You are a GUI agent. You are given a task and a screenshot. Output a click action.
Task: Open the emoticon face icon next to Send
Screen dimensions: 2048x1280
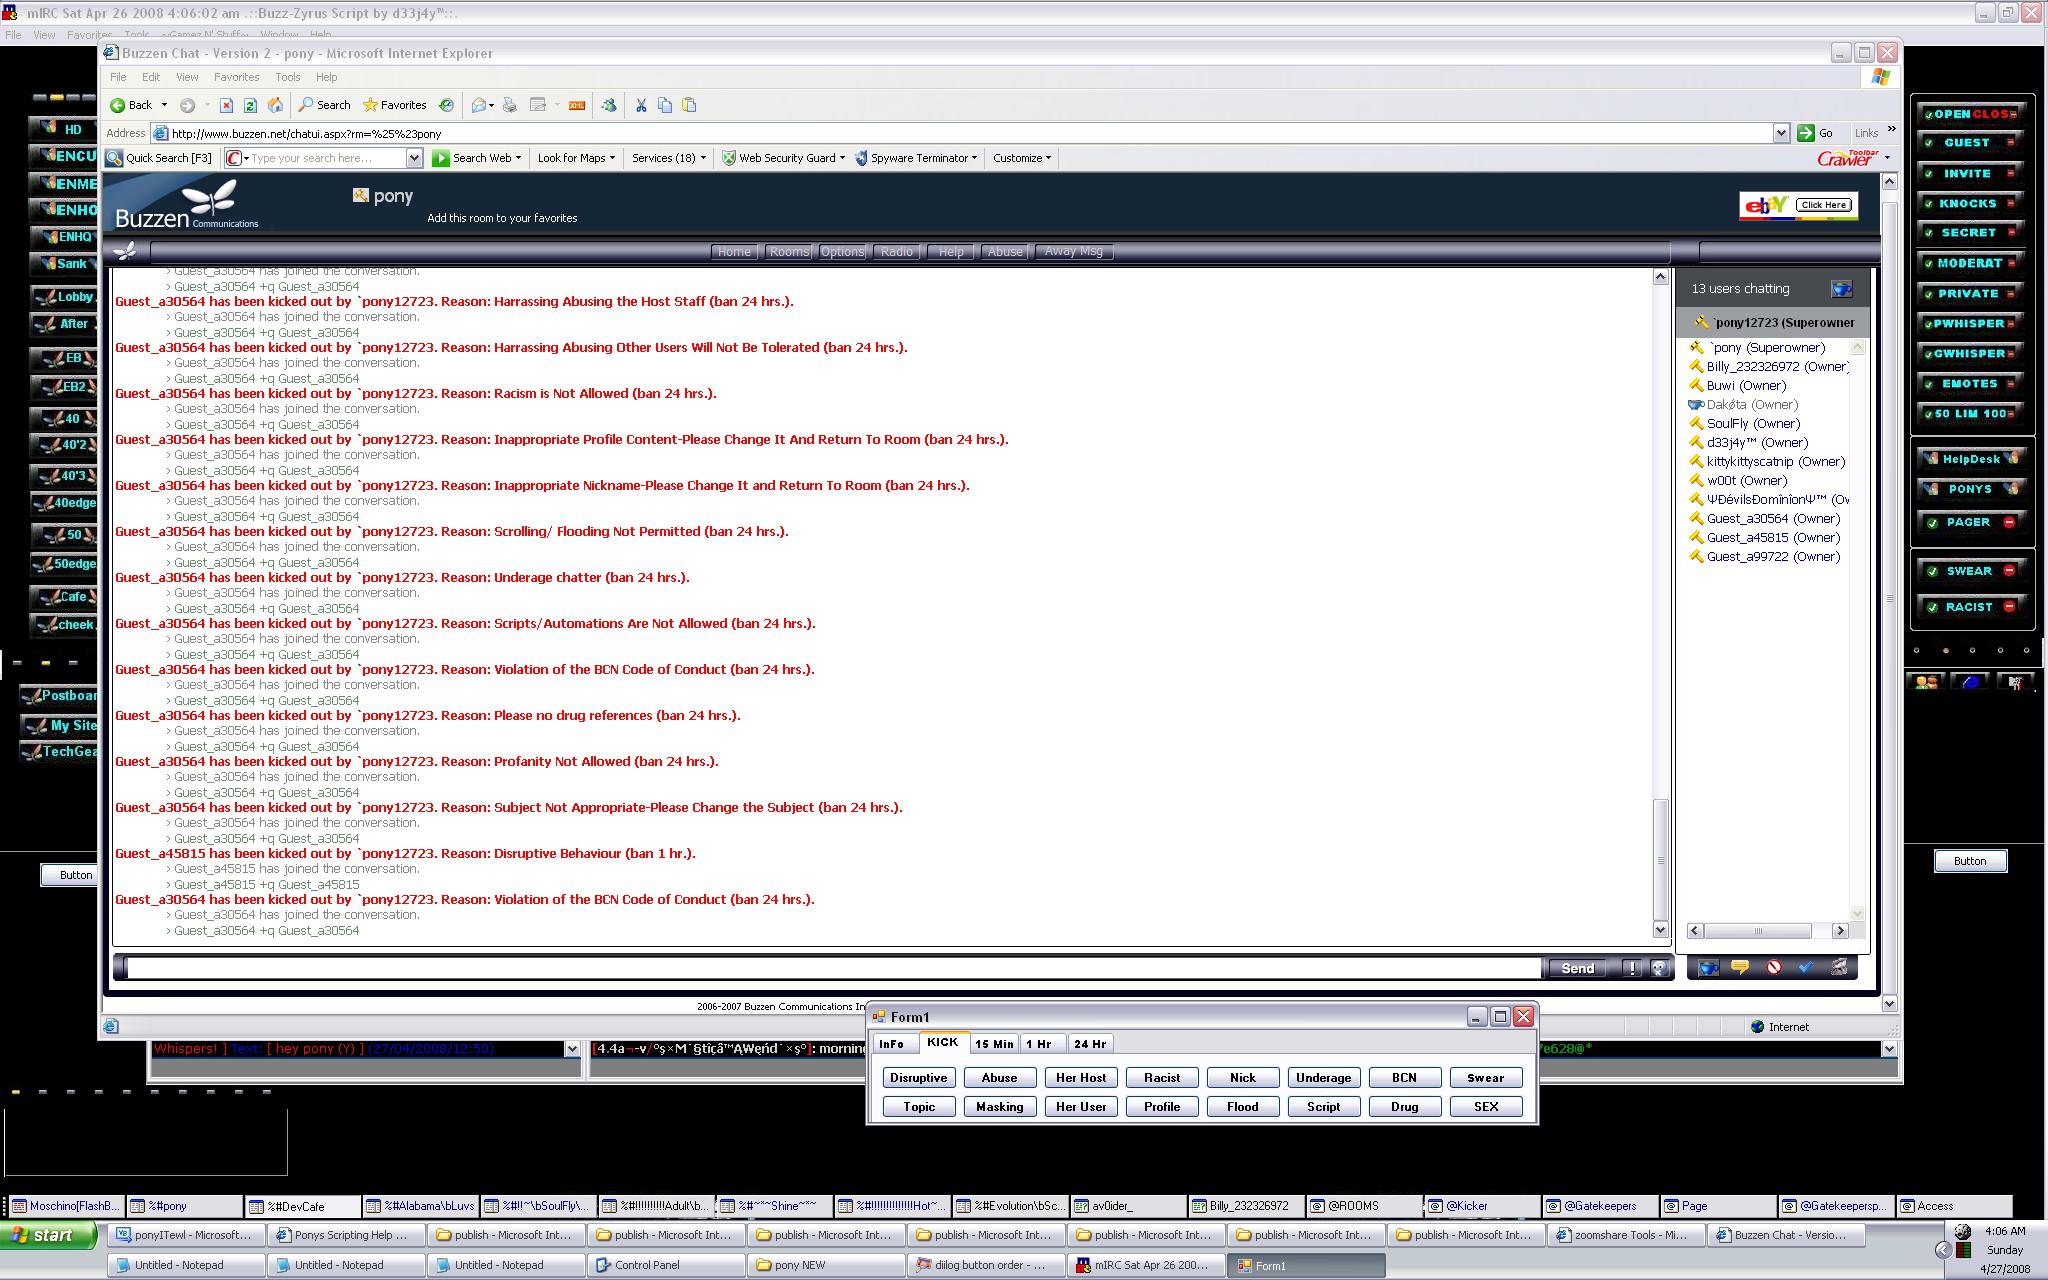(1658, 968)
